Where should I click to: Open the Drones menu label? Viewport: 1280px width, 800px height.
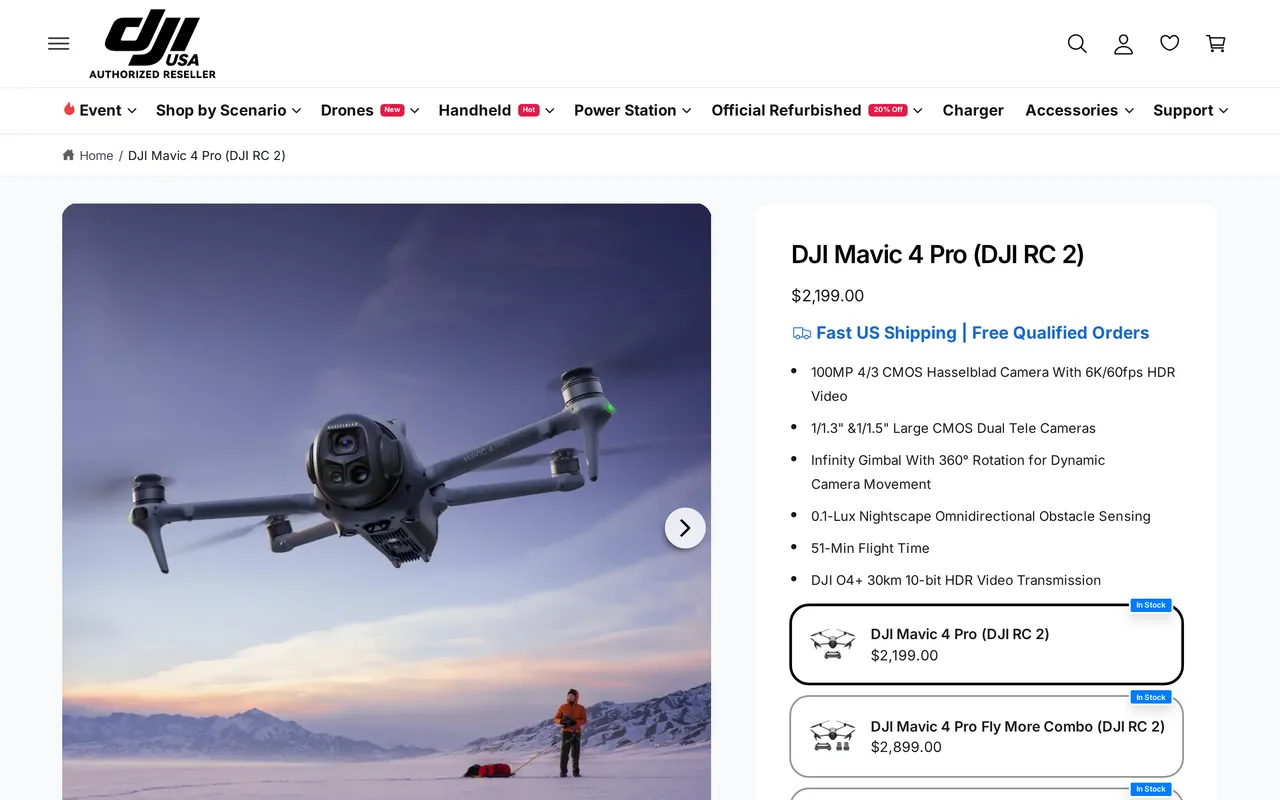pyautogui.click(x=347, y=110)
